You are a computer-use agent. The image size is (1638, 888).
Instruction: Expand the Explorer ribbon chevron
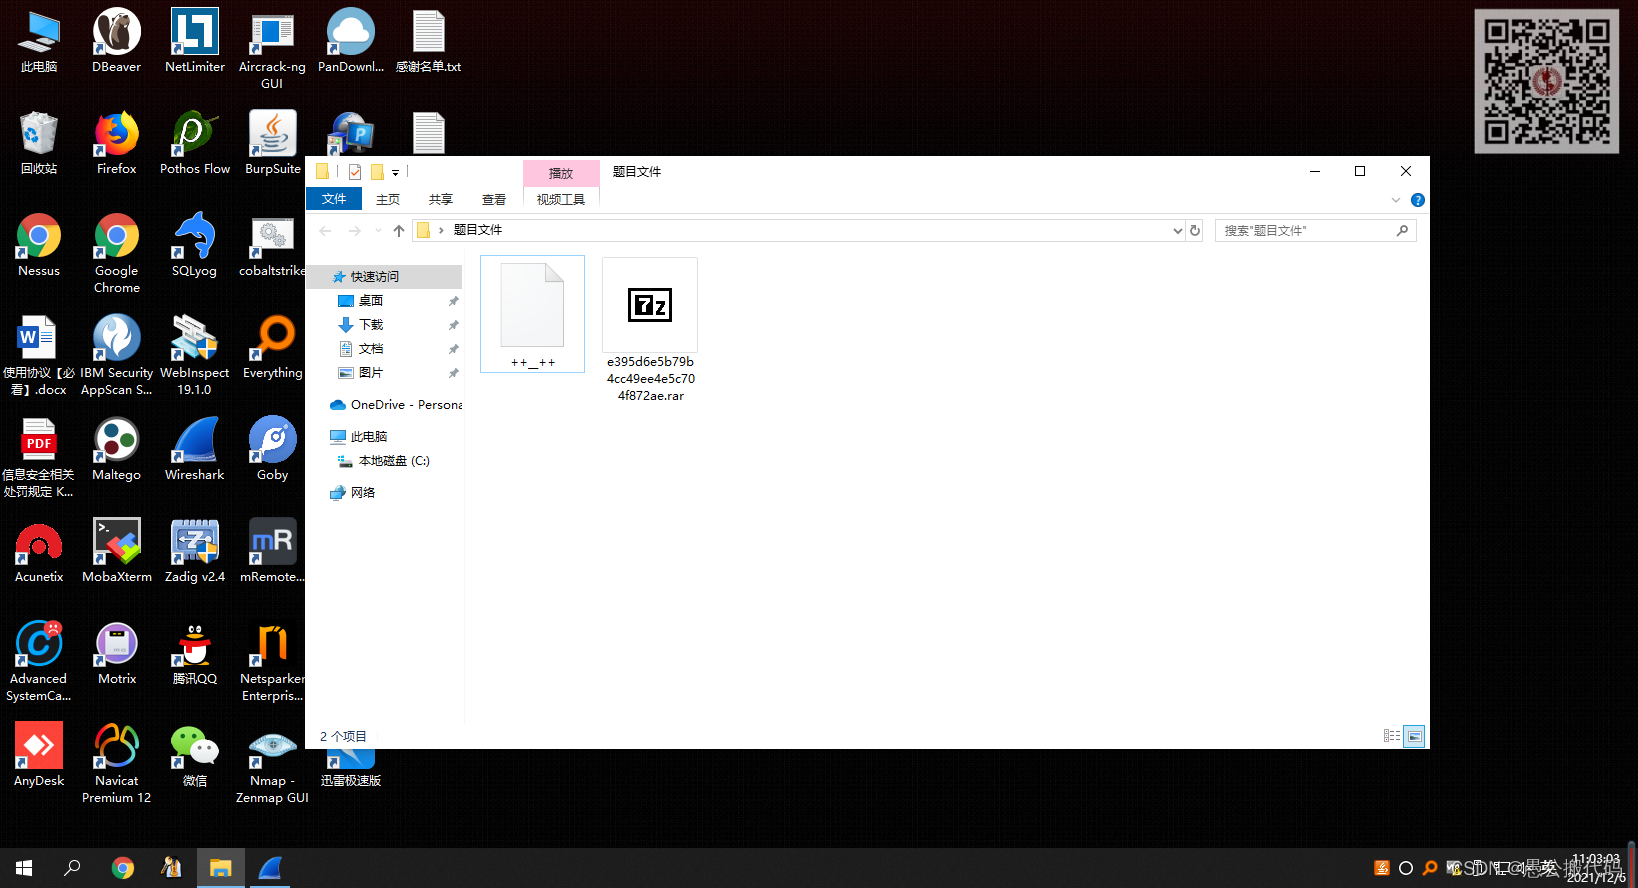1396,200
